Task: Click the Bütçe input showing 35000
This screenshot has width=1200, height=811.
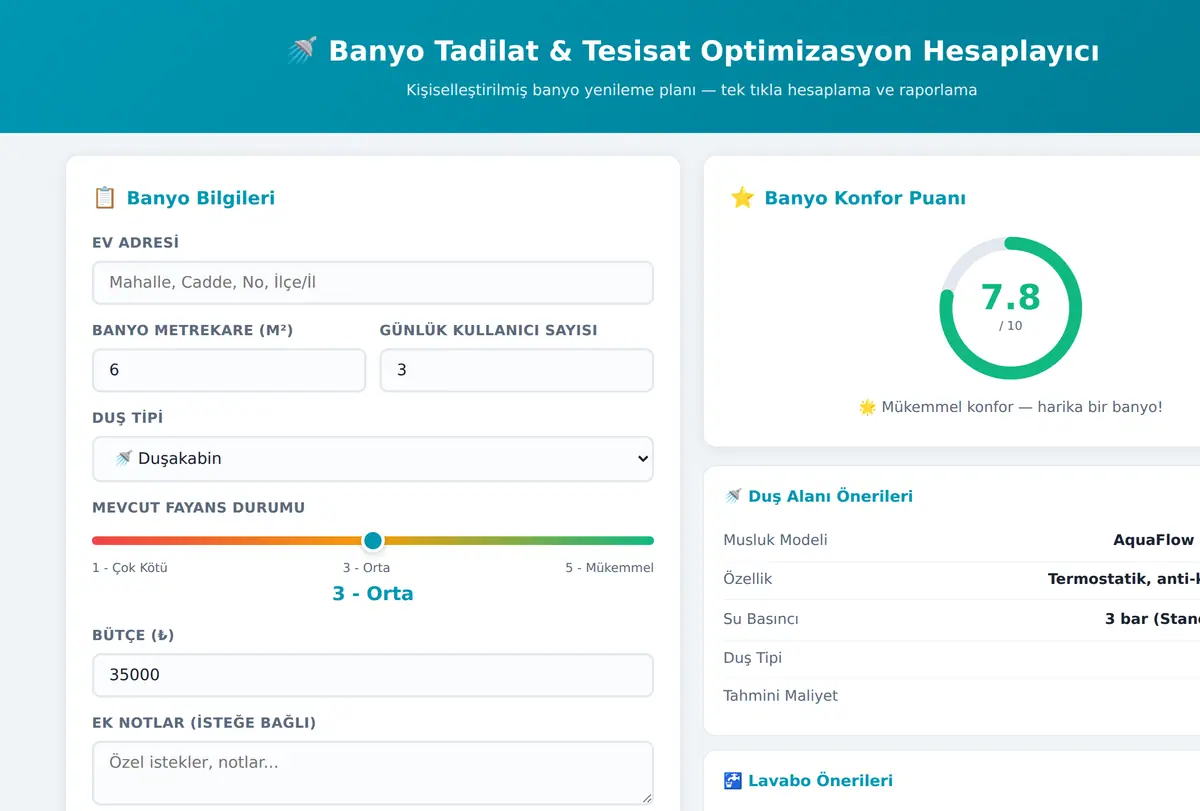Action: [373, 675]
